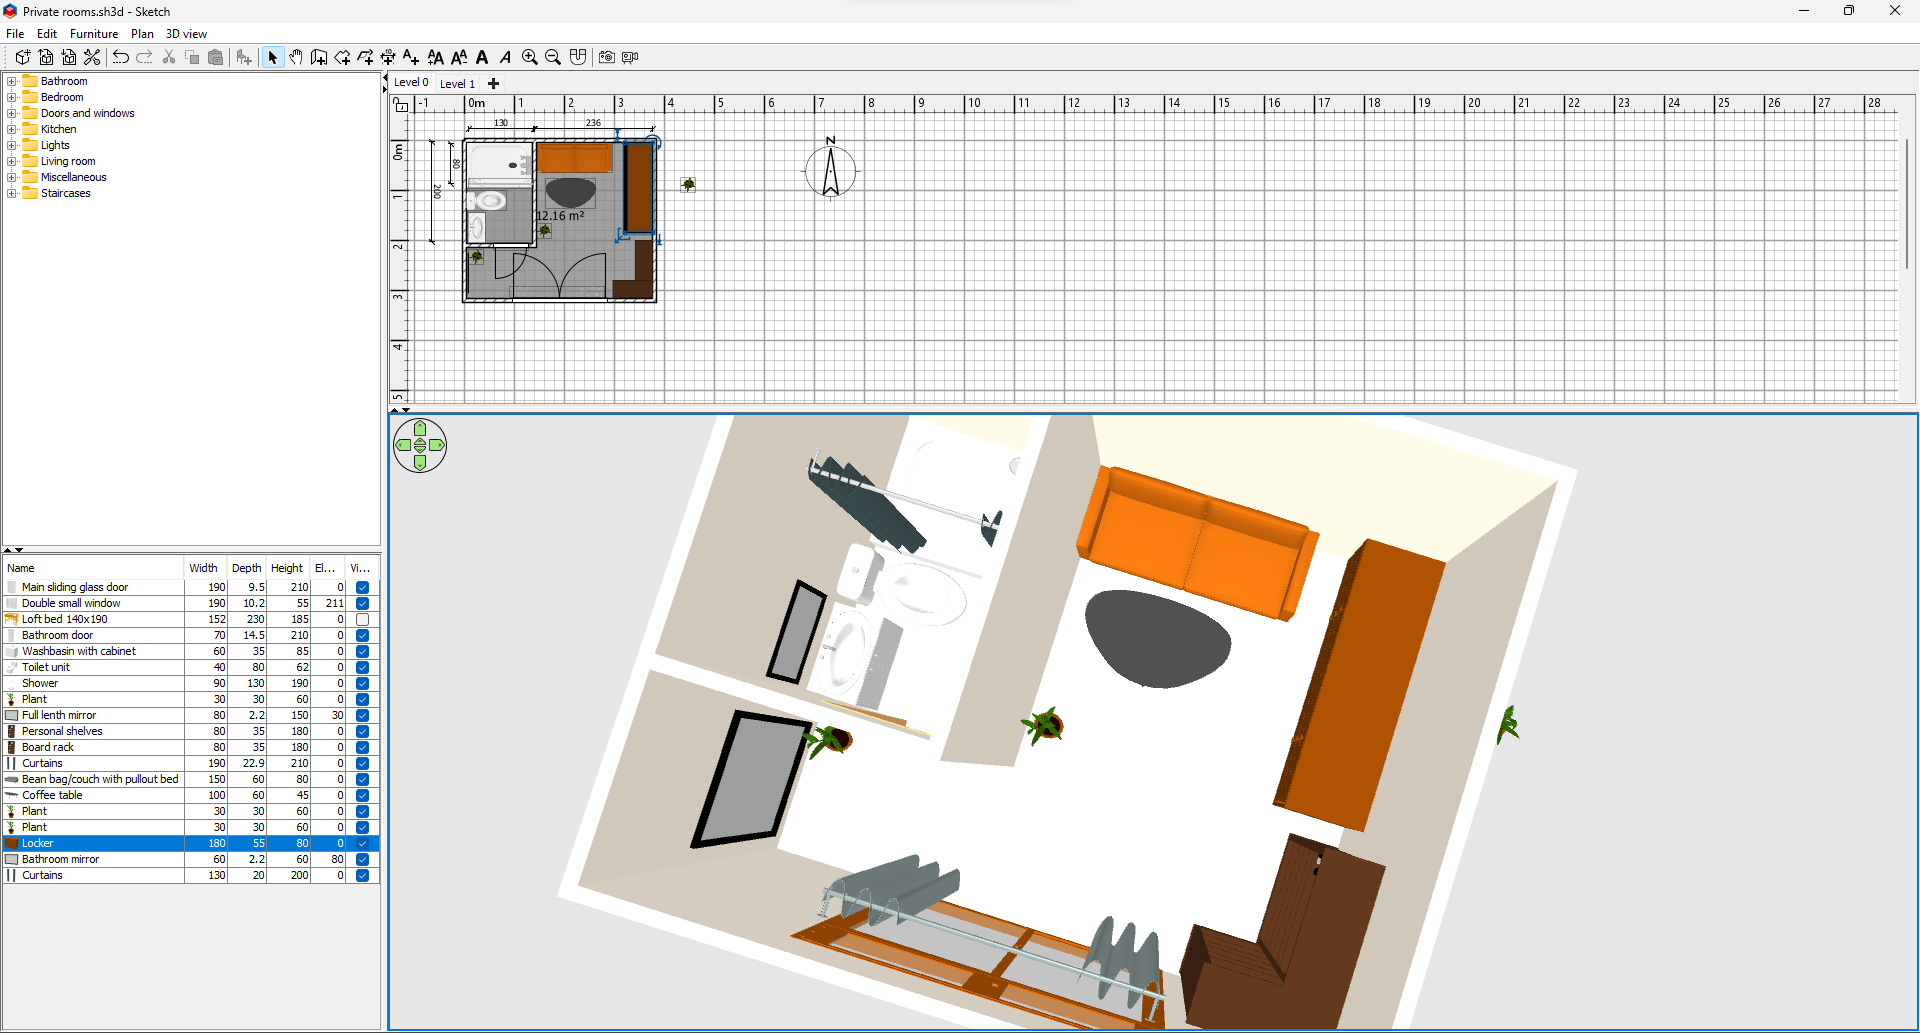Click the Bold text style icon

coord(482,57)
